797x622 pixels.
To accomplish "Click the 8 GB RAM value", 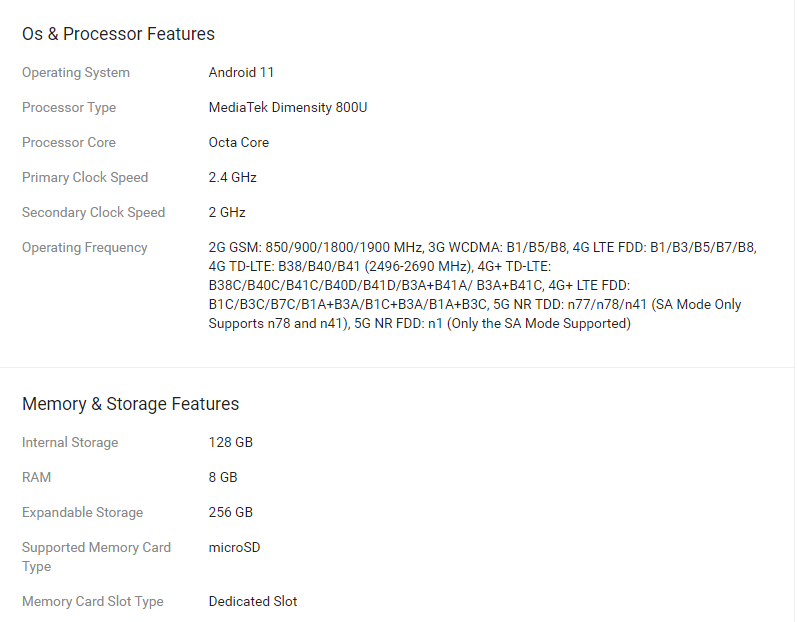I will (223, 478).
